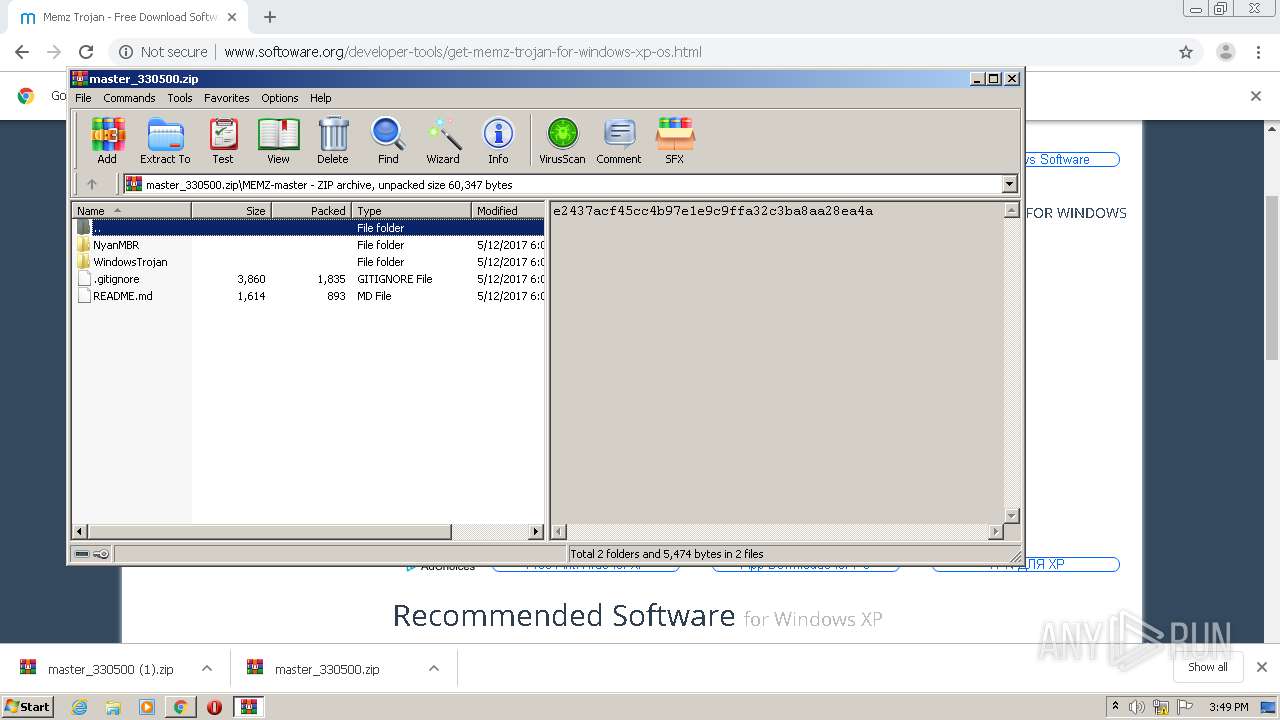Click the archive comment hash text
The width and height of the screenshot is (1280, 720).
pos(713,211)
